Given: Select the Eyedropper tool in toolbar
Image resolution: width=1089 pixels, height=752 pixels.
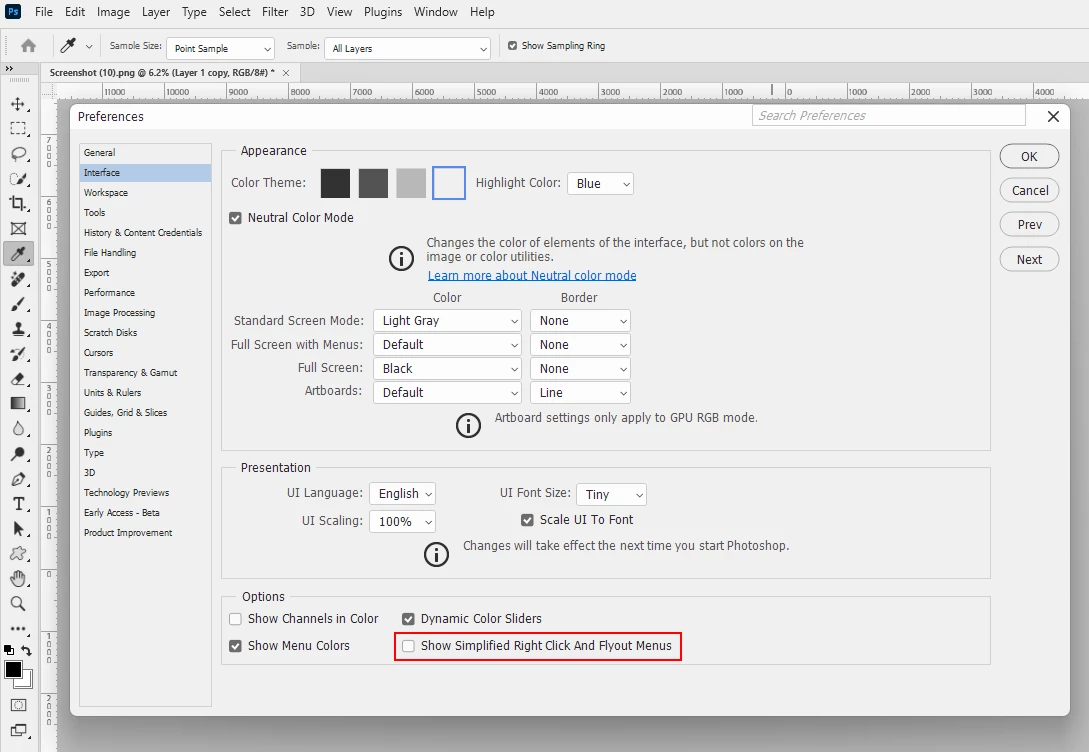Looking at the screenshot, I should [x=18, y=253].
